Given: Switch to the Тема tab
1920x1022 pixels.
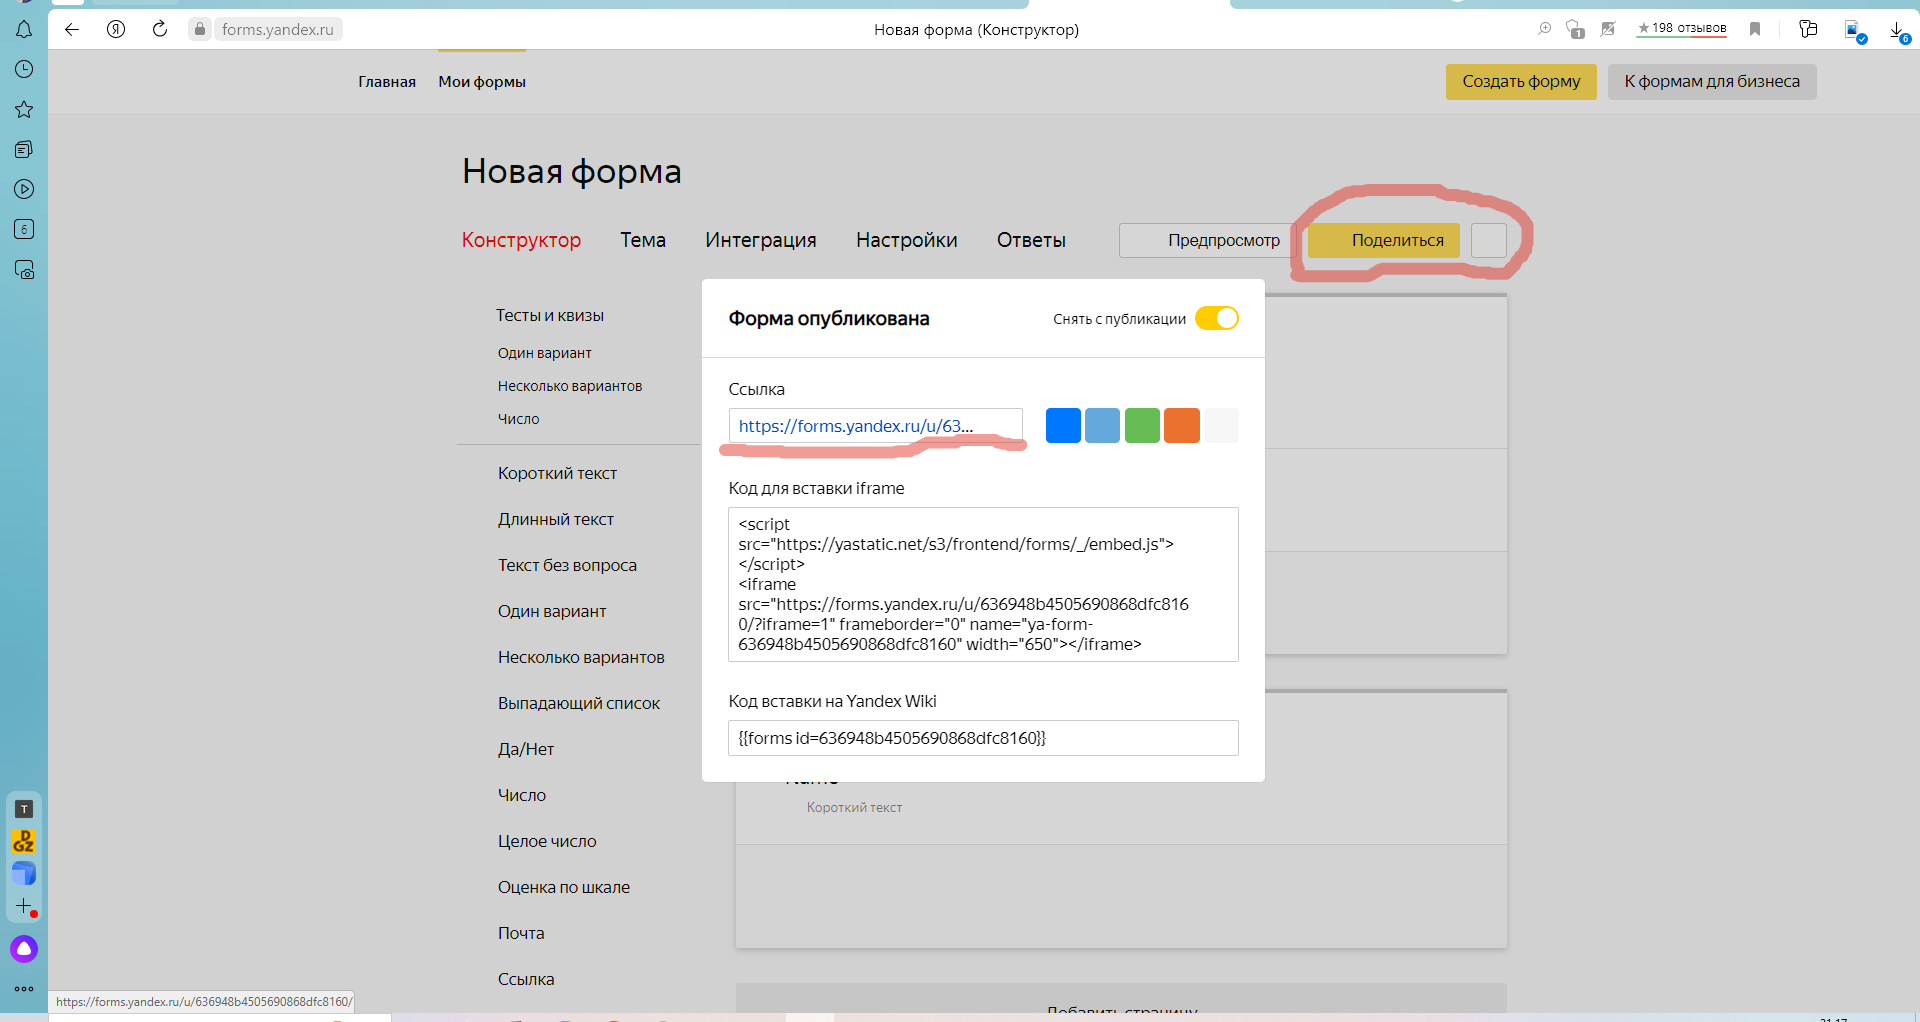Looking at the screenshot, I should [643, 240].
